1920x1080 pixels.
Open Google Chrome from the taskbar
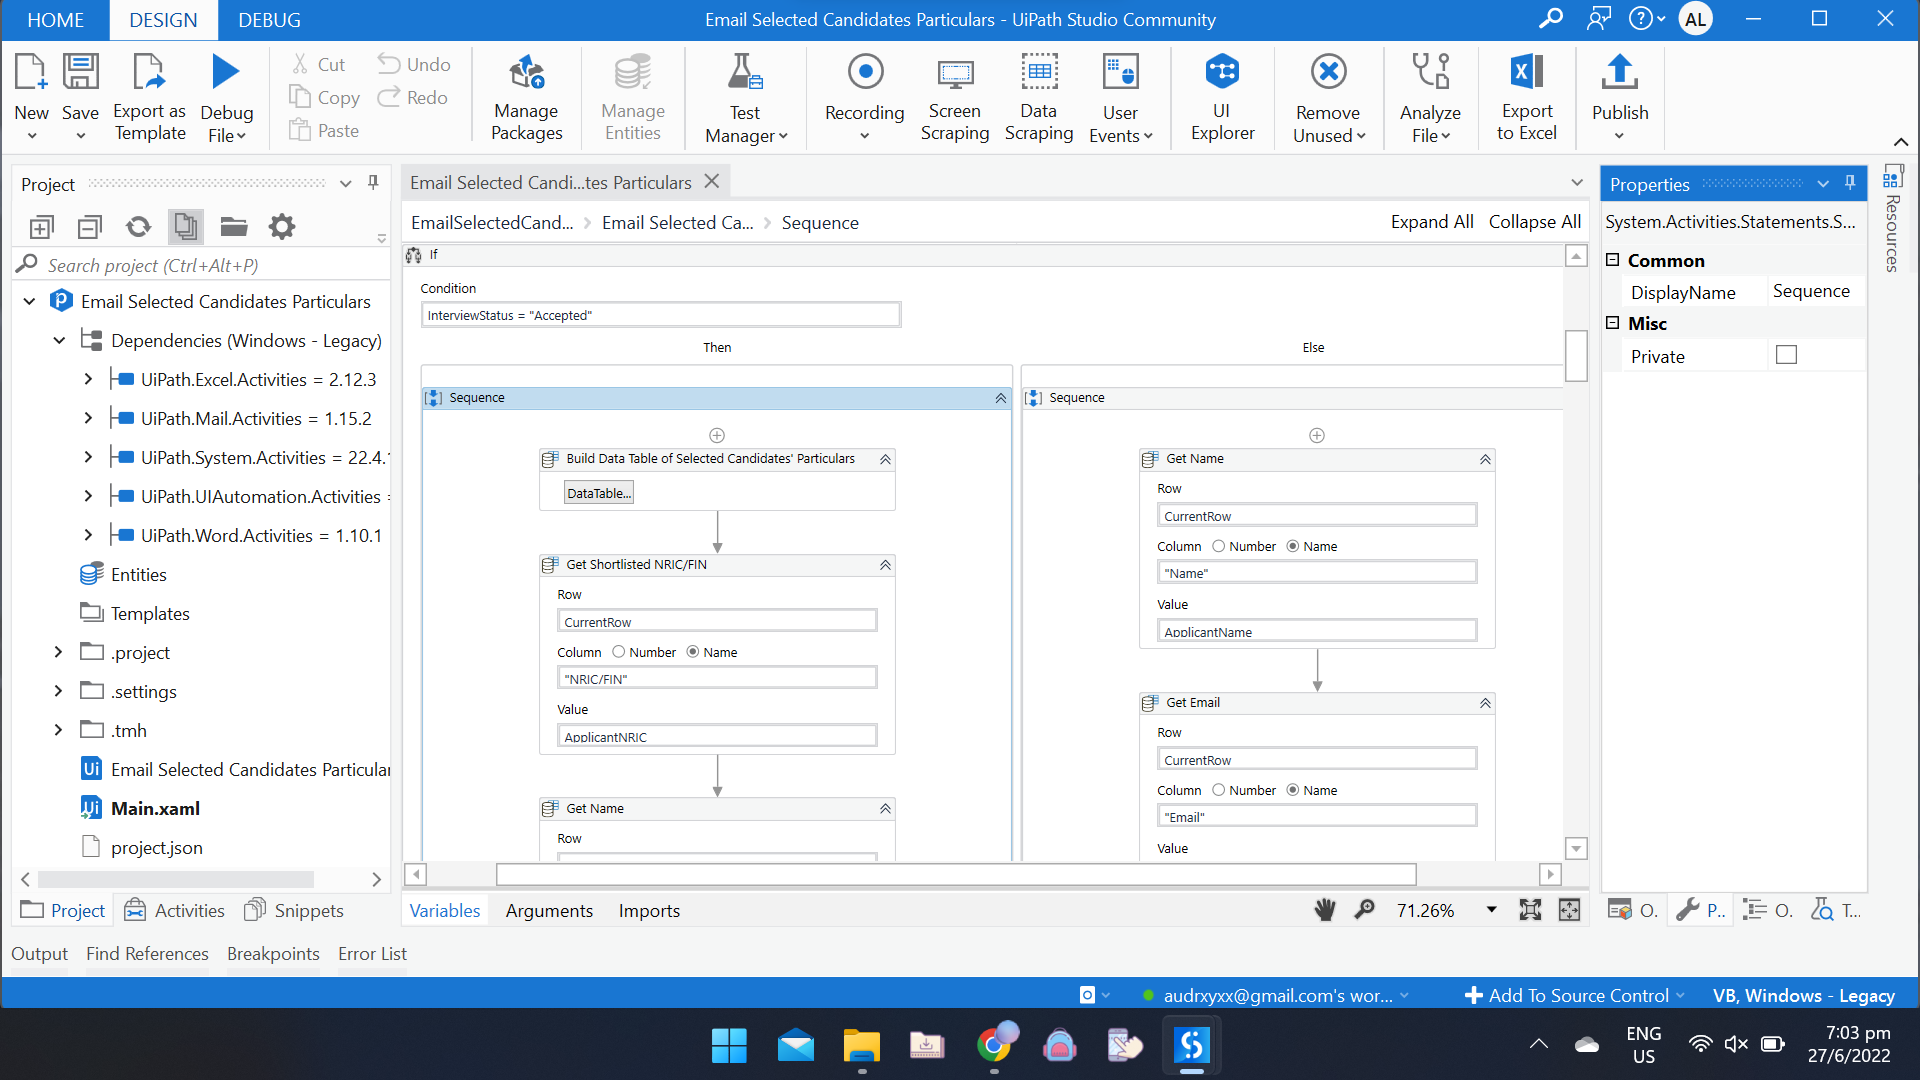click(996, 1044)
